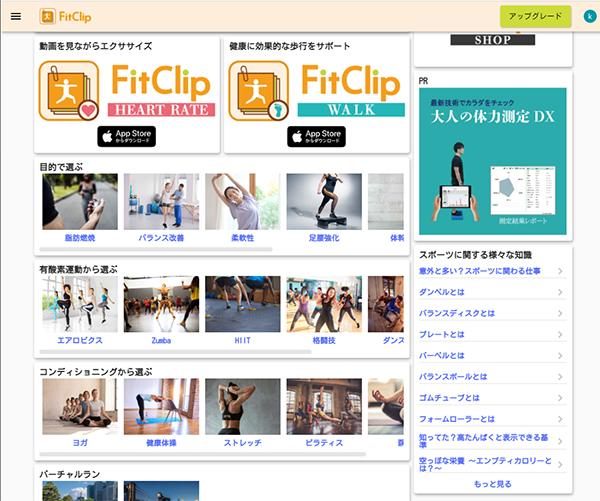Open 知ってた？高たんぱくと表示できる基準 article
This screenshot has width=600, height=501.
(x=484, y=441)
